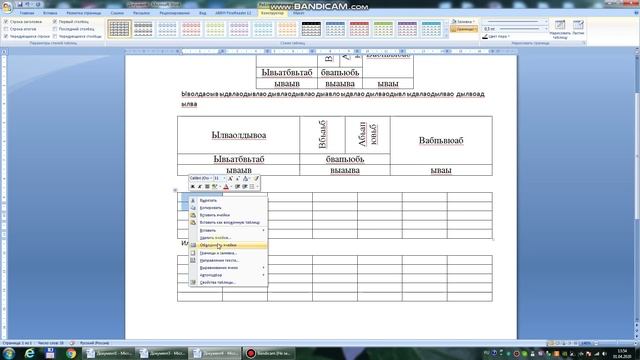Viewport: 640px width, 360px height.
Task: Toggle the Total Row (Строка итогов) checkbox
Action: [6, 29]
